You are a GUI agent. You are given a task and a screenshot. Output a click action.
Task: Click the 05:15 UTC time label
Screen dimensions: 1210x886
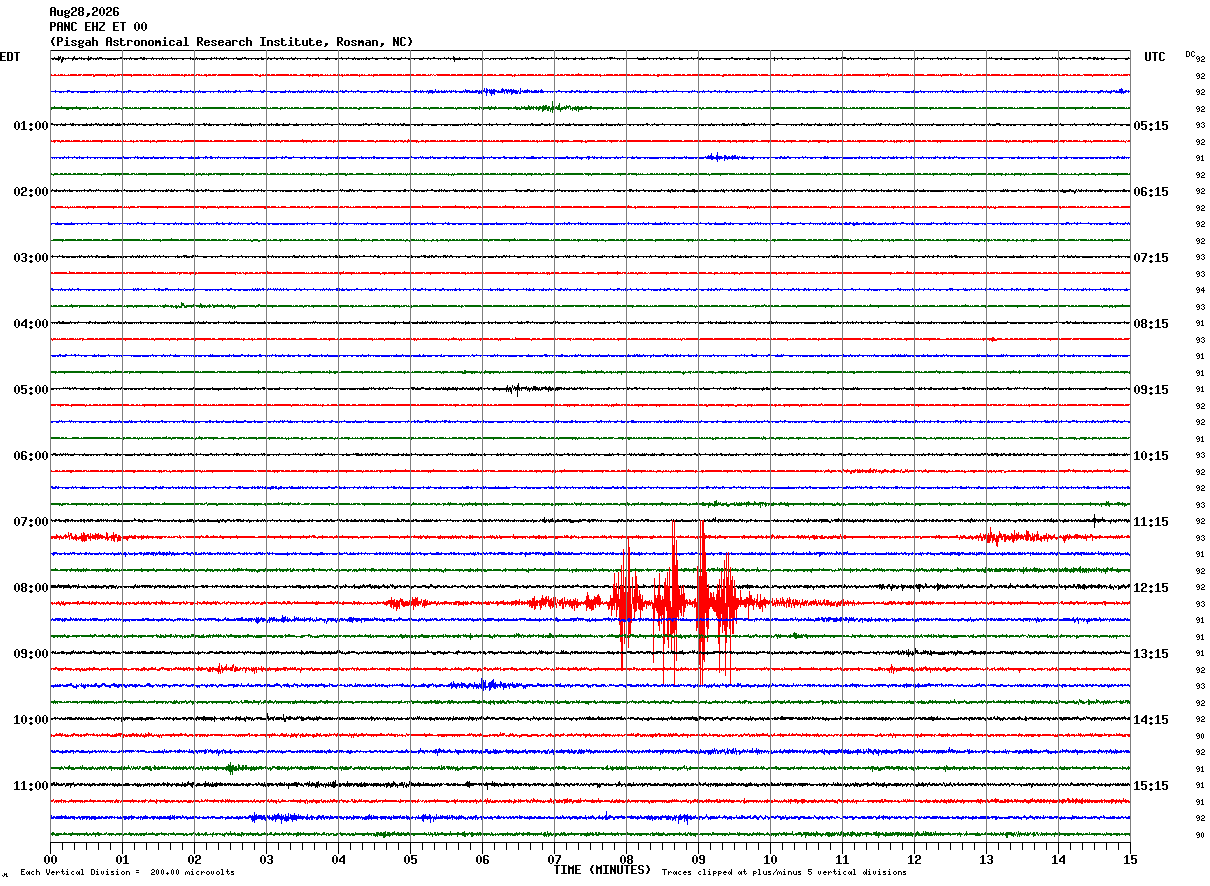pos(1151,126)
